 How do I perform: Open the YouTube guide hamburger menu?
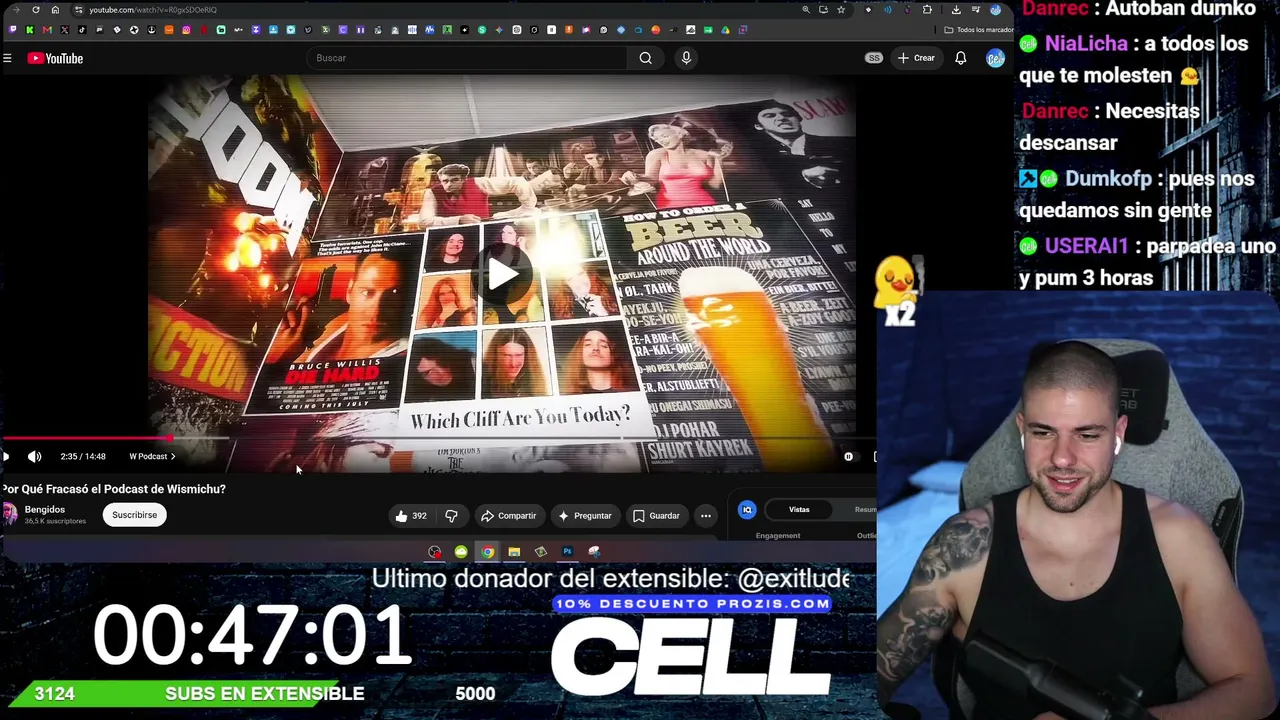pyautogui.click(x=7, y=58)
